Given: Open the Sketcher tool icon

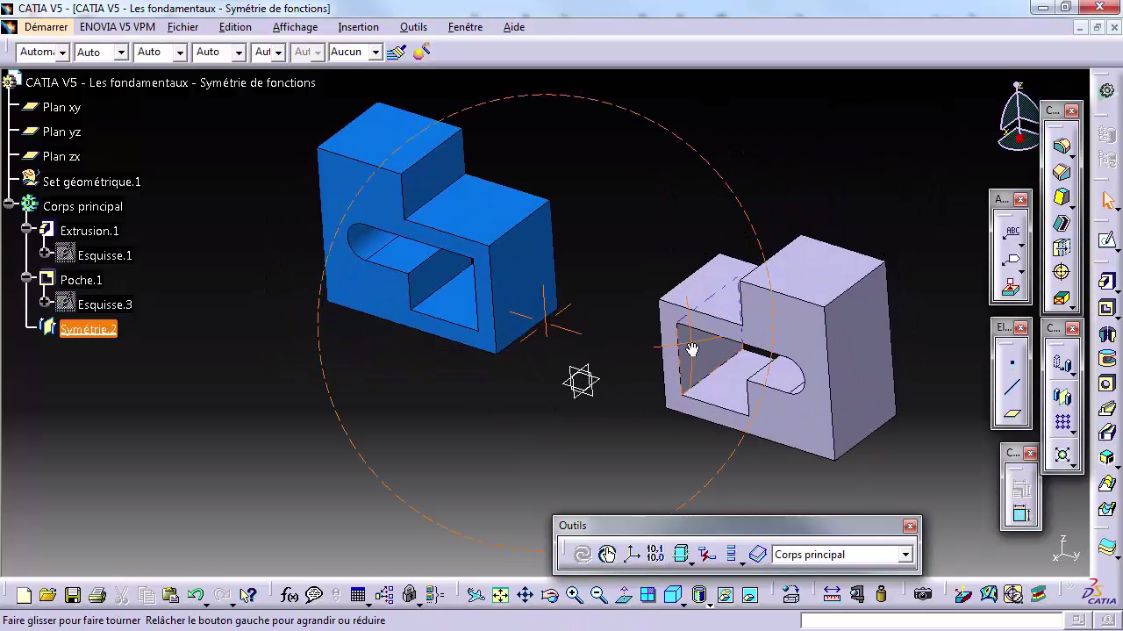Looking at the screenshot, I should click(x=1108, y=239).
